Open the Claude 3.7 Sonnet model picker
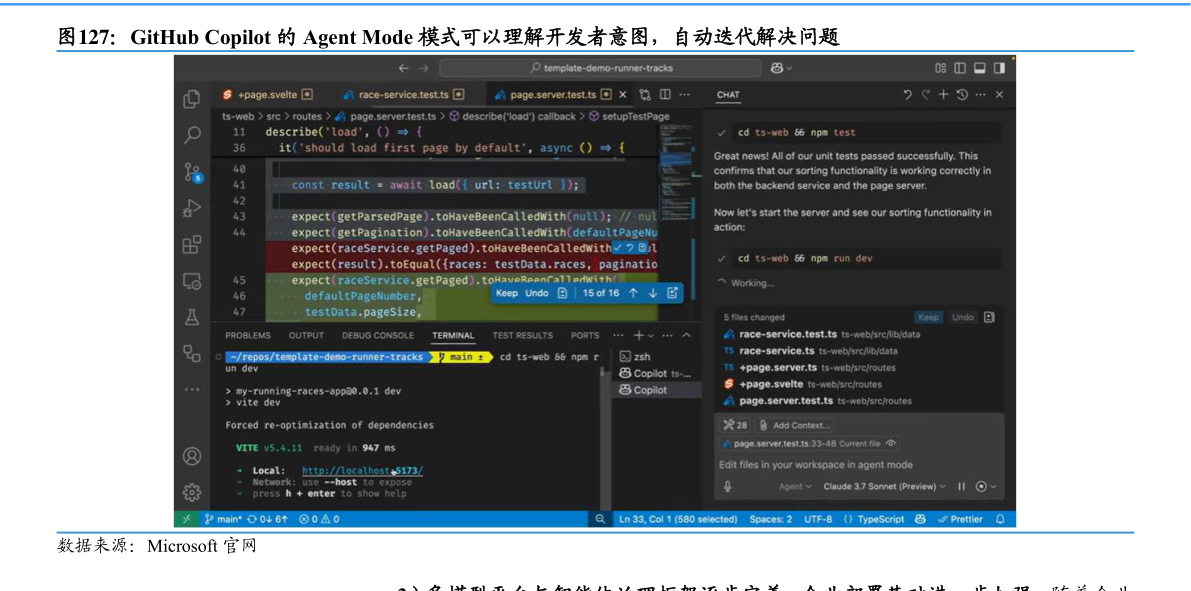 (x=884, y=486)
